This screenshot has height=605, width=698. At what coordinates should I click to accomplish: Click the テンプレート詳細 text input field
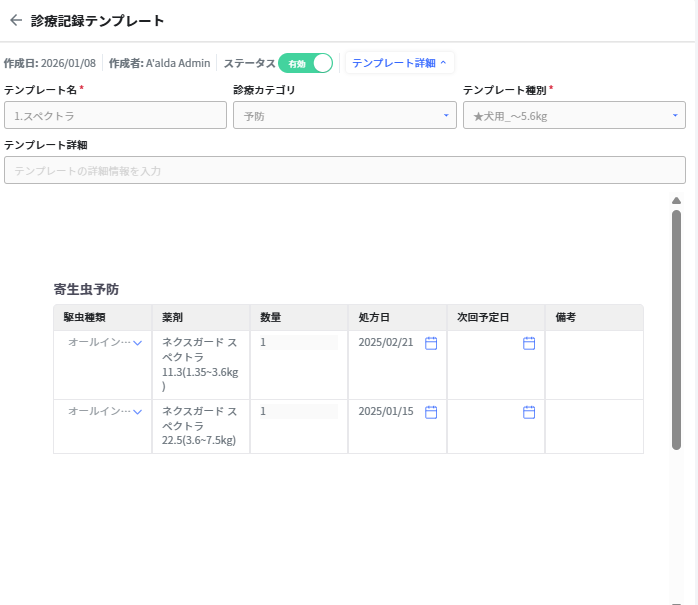pyautogui.click(x=345, y=170)
